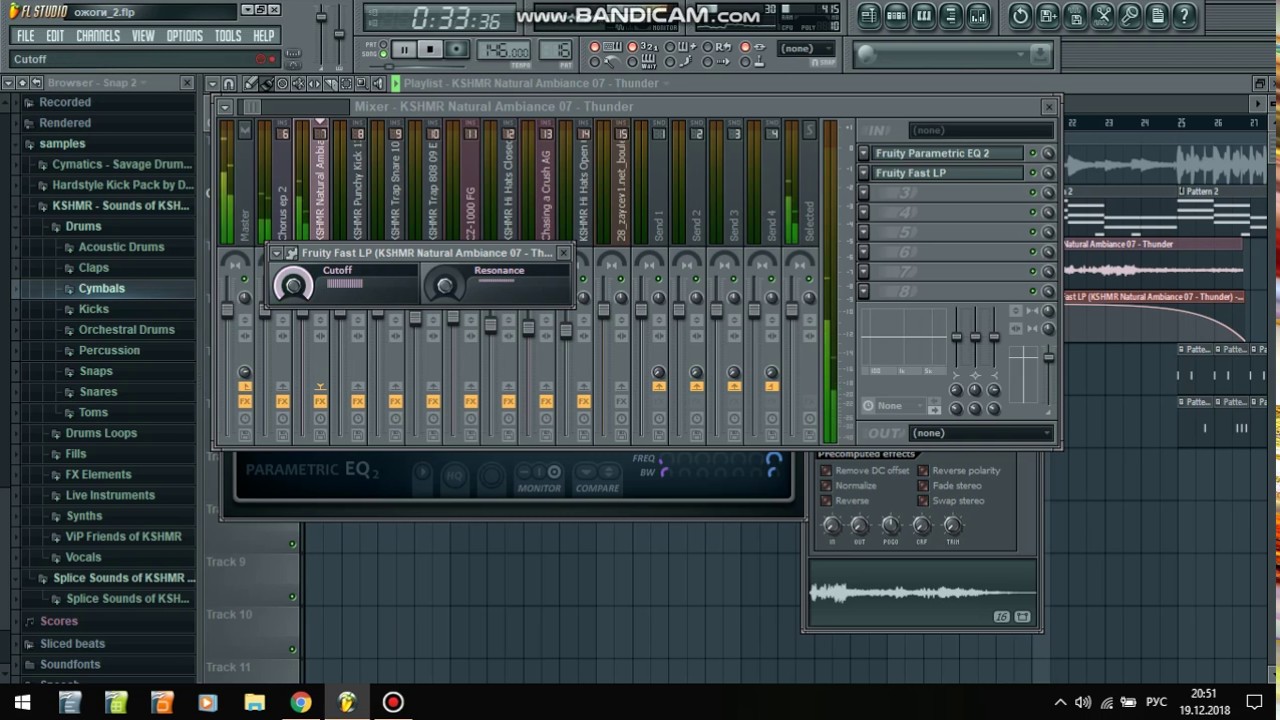Click the undo history toolbar icon
This screenshot has width=1280, height=720.
[1020, 16]
